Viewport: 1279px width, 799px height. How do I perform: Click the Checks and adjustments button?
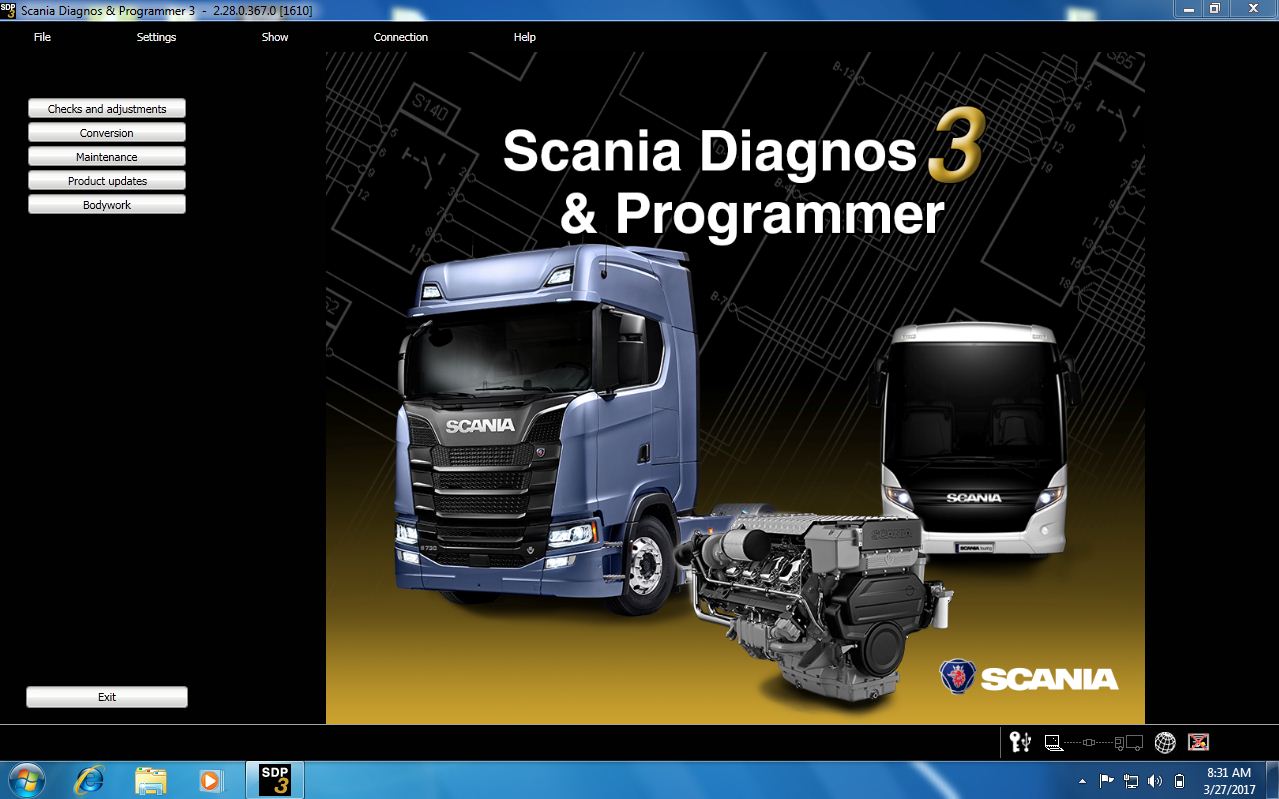pos(107,109)
